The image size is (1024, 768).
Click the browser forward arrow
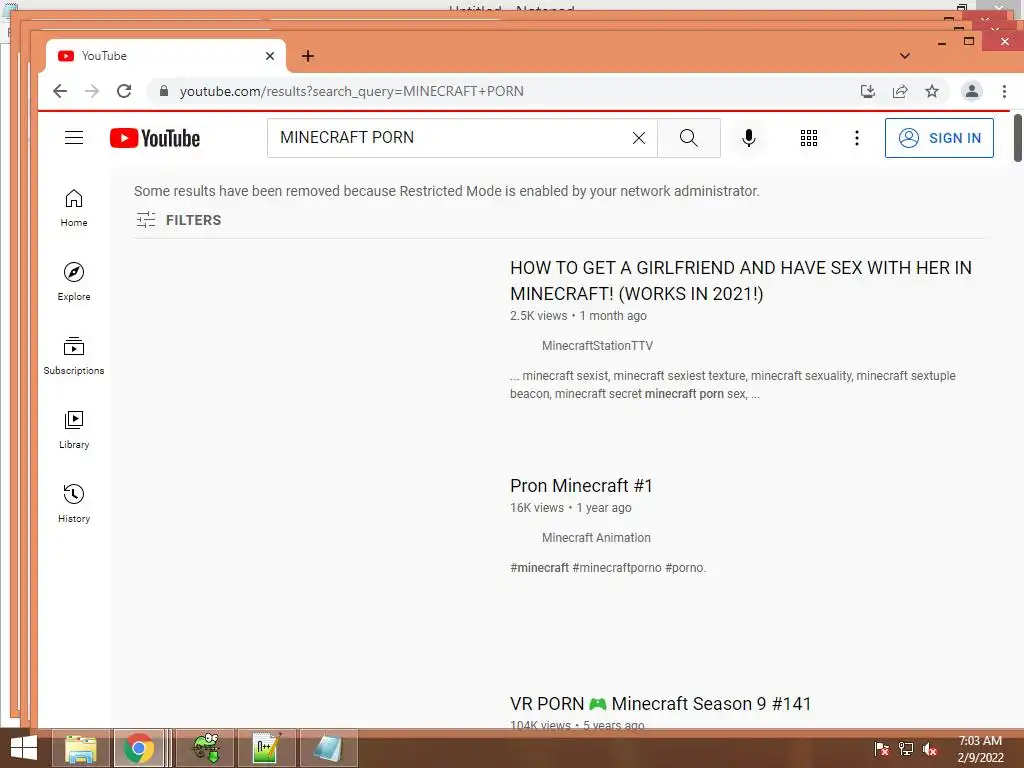92,91
